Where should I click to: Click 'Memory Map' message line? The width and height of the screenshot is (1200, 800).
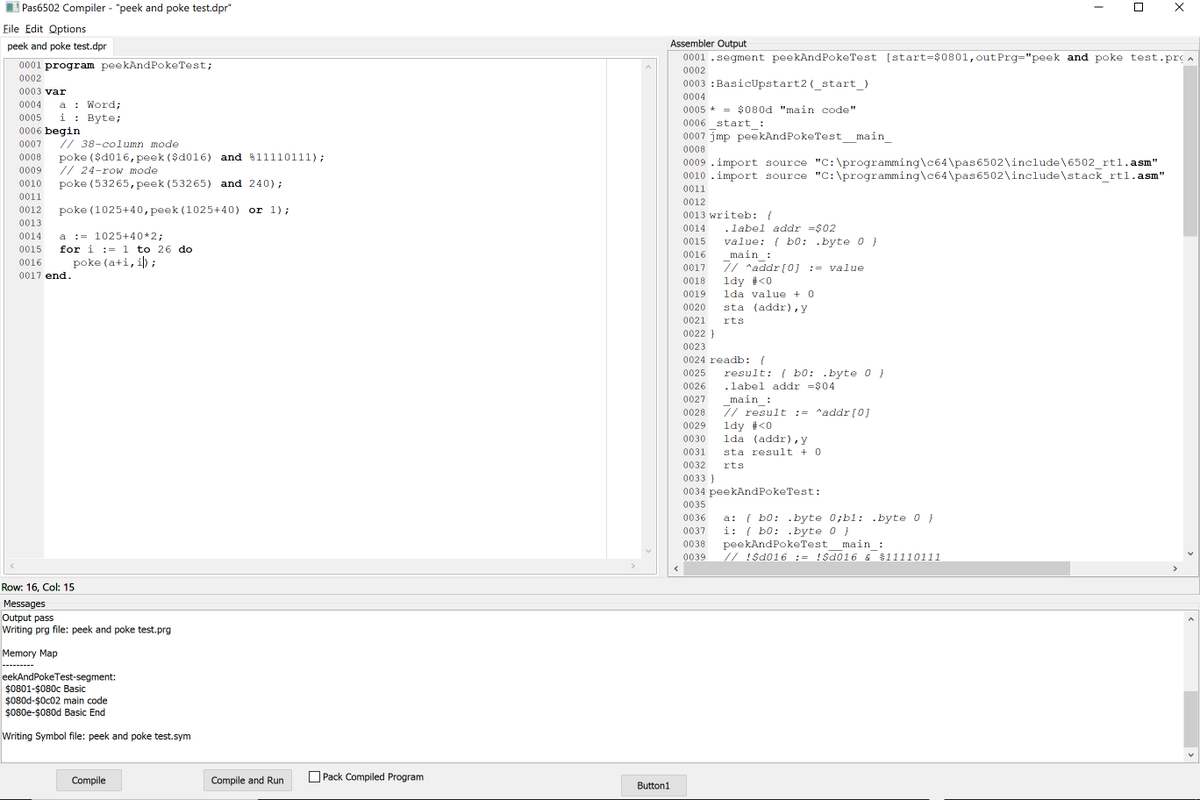point(30,653)
